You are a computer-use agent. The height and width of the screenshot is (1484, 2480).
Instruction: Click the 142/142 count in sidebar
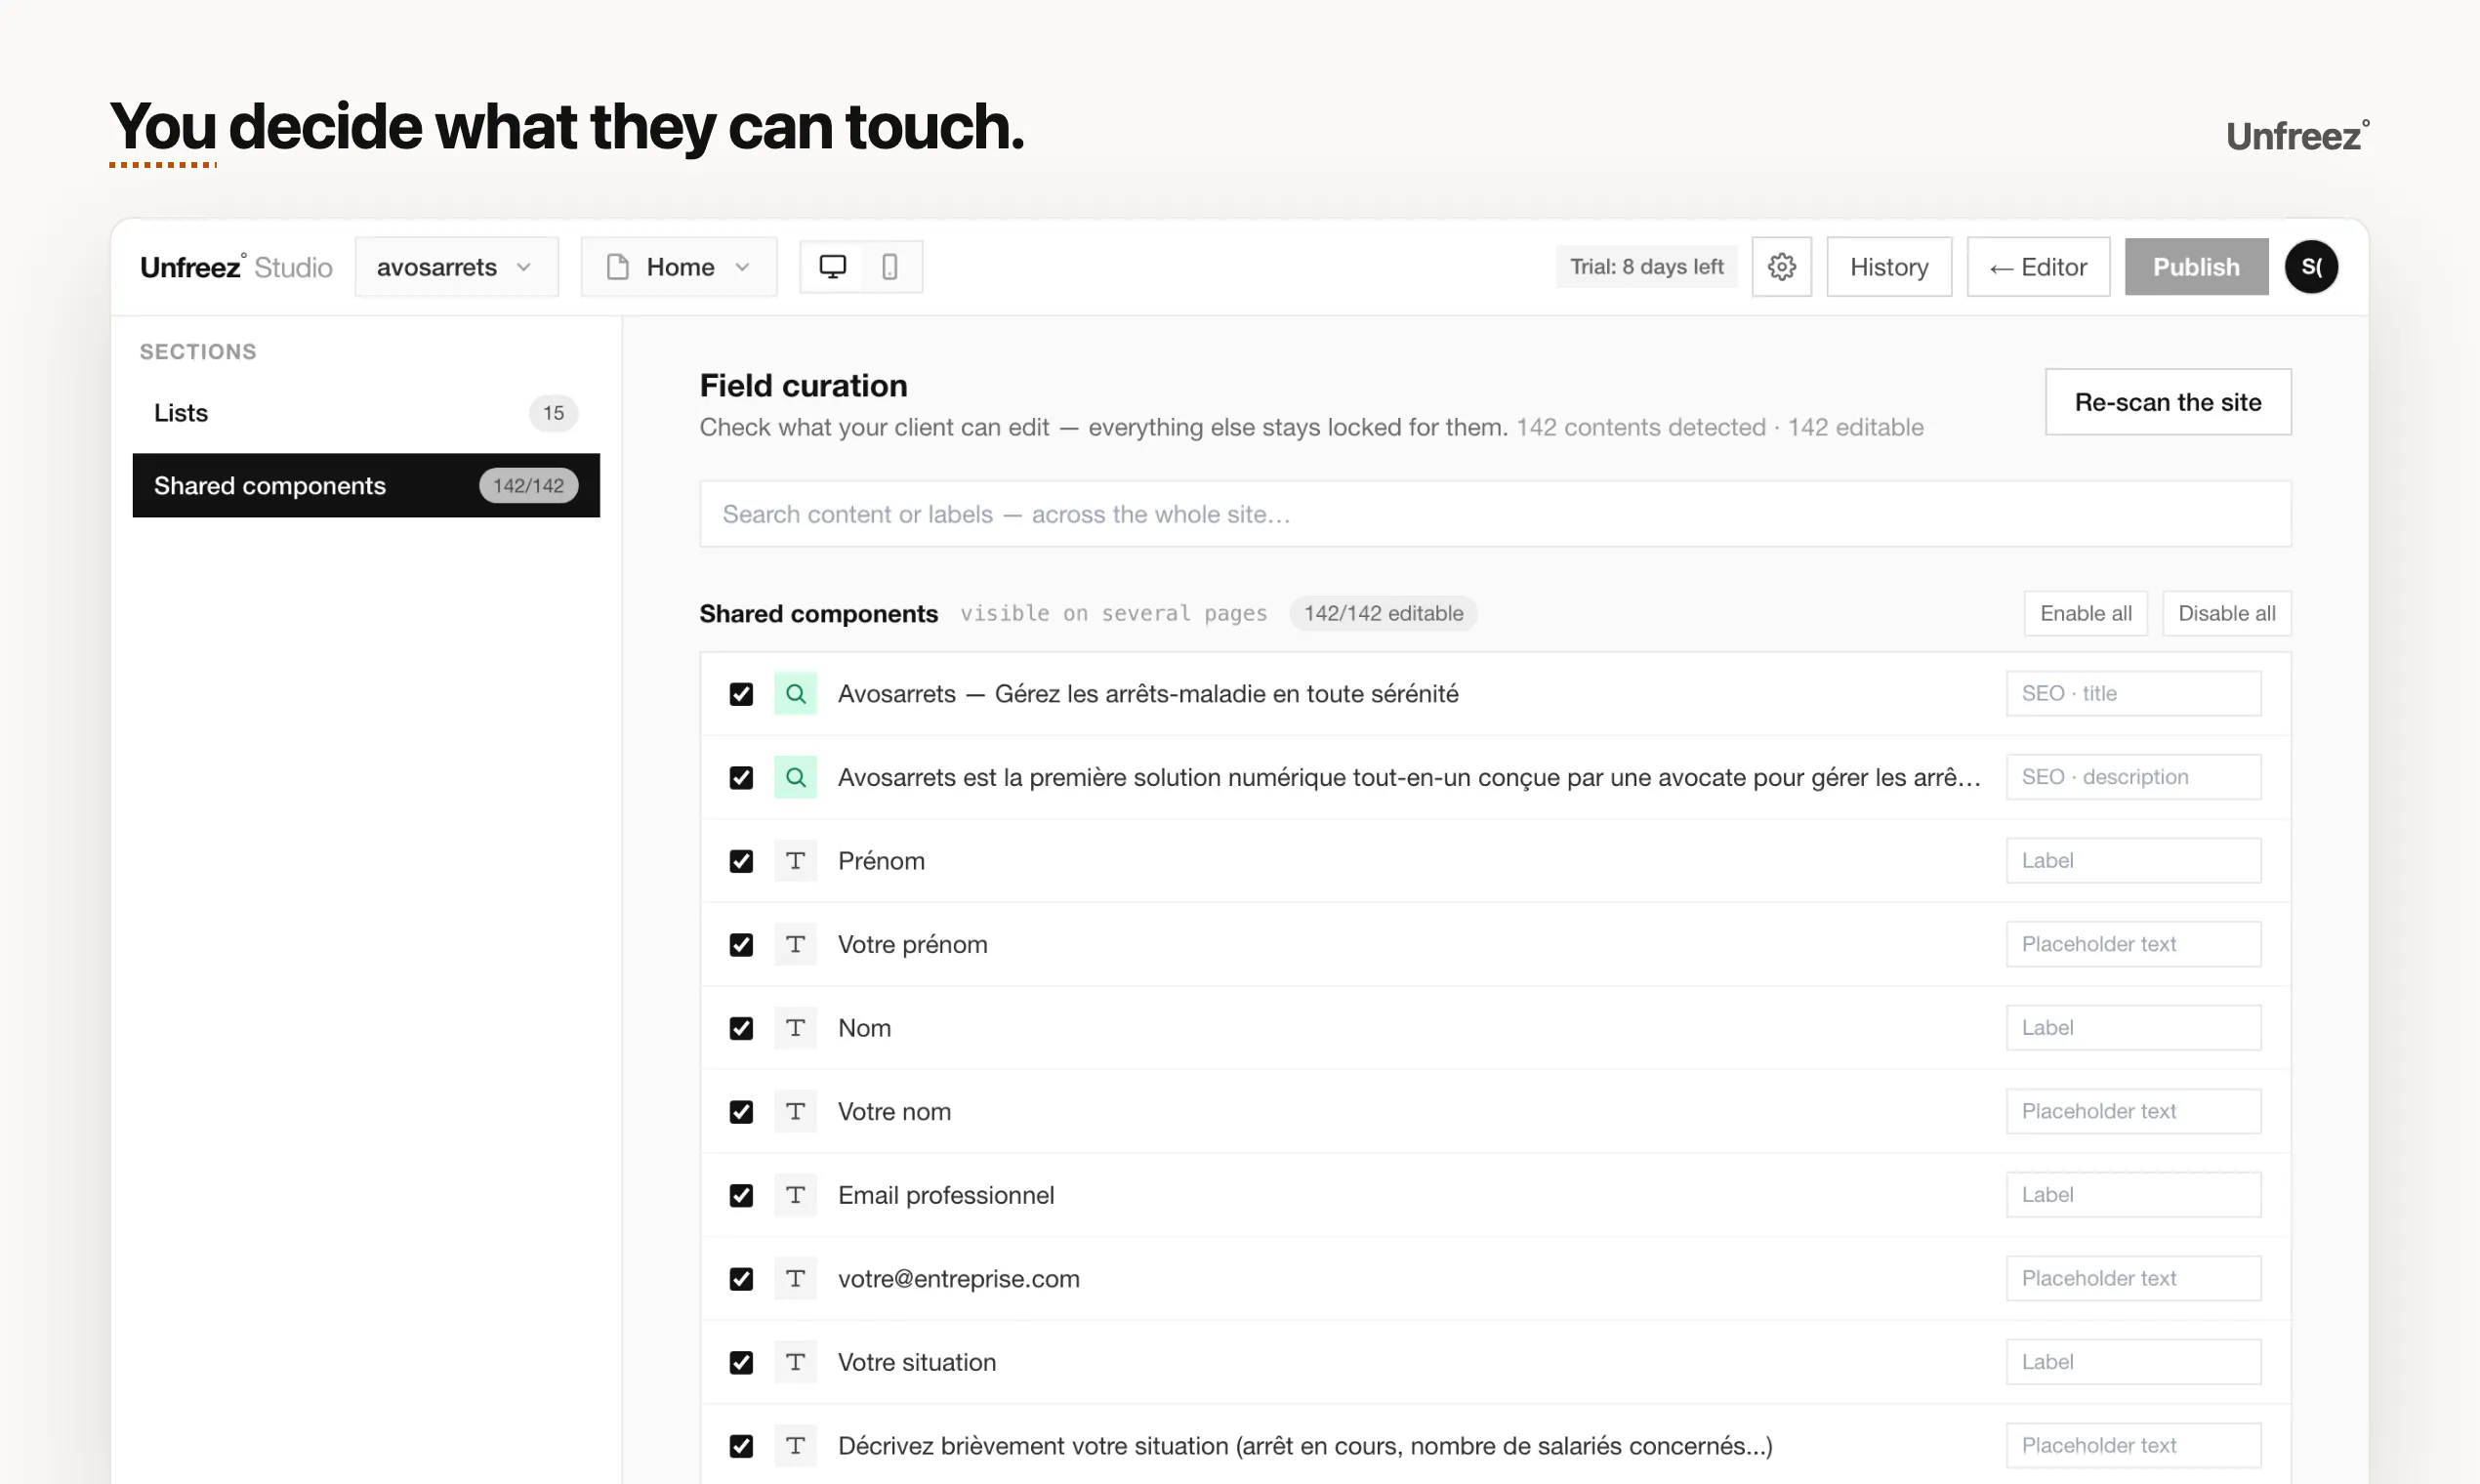[x=528, y=486]
